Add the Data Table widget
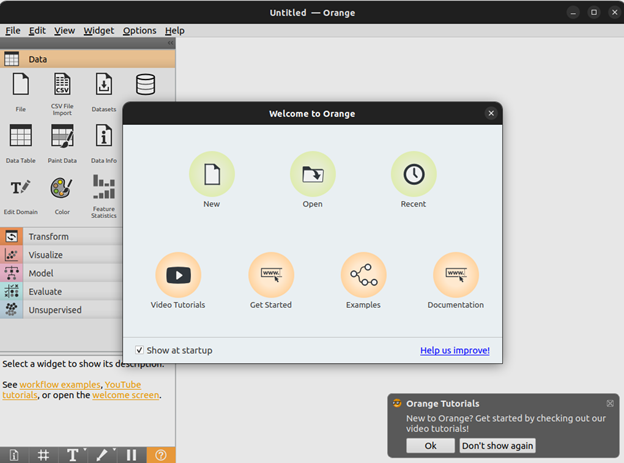This screenshot has height=463, width=624. point(21,144)
